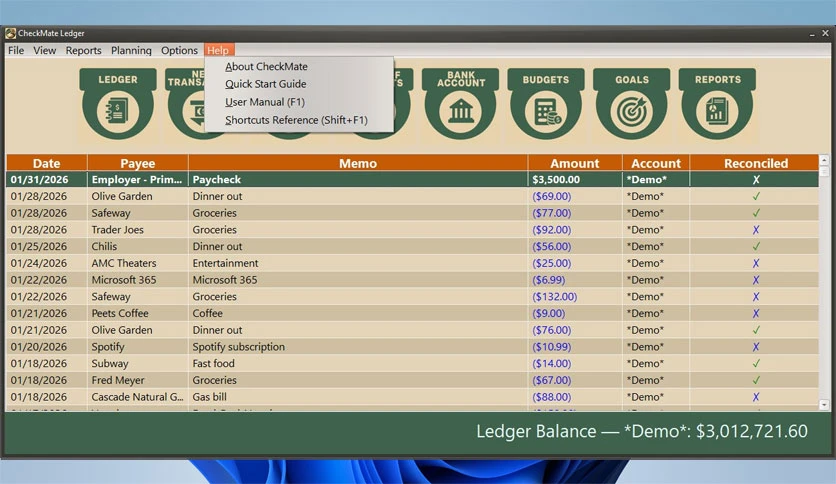Click the table scrollbar up arrow
836x484 pixels.
(x=824, y=160)
